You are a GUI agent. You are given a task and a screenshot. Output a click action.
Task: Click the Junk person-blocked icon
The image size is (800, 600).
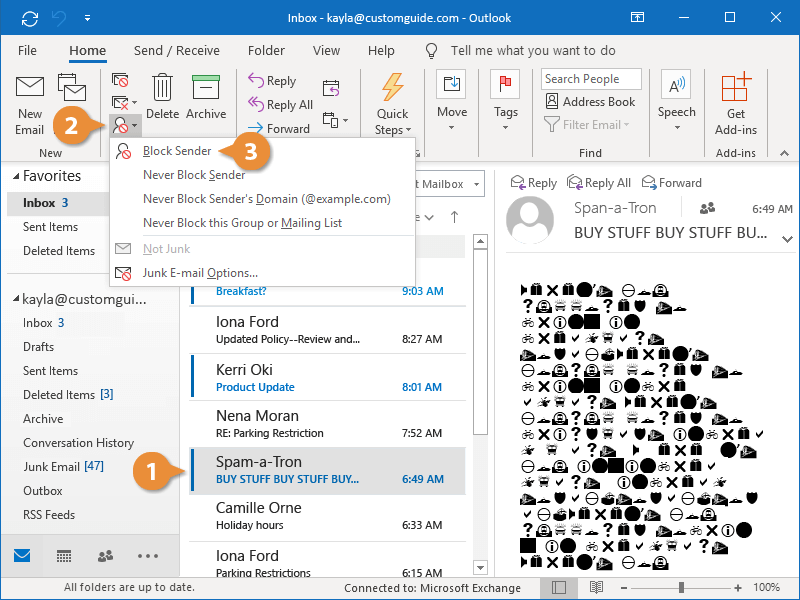[120, 125]
